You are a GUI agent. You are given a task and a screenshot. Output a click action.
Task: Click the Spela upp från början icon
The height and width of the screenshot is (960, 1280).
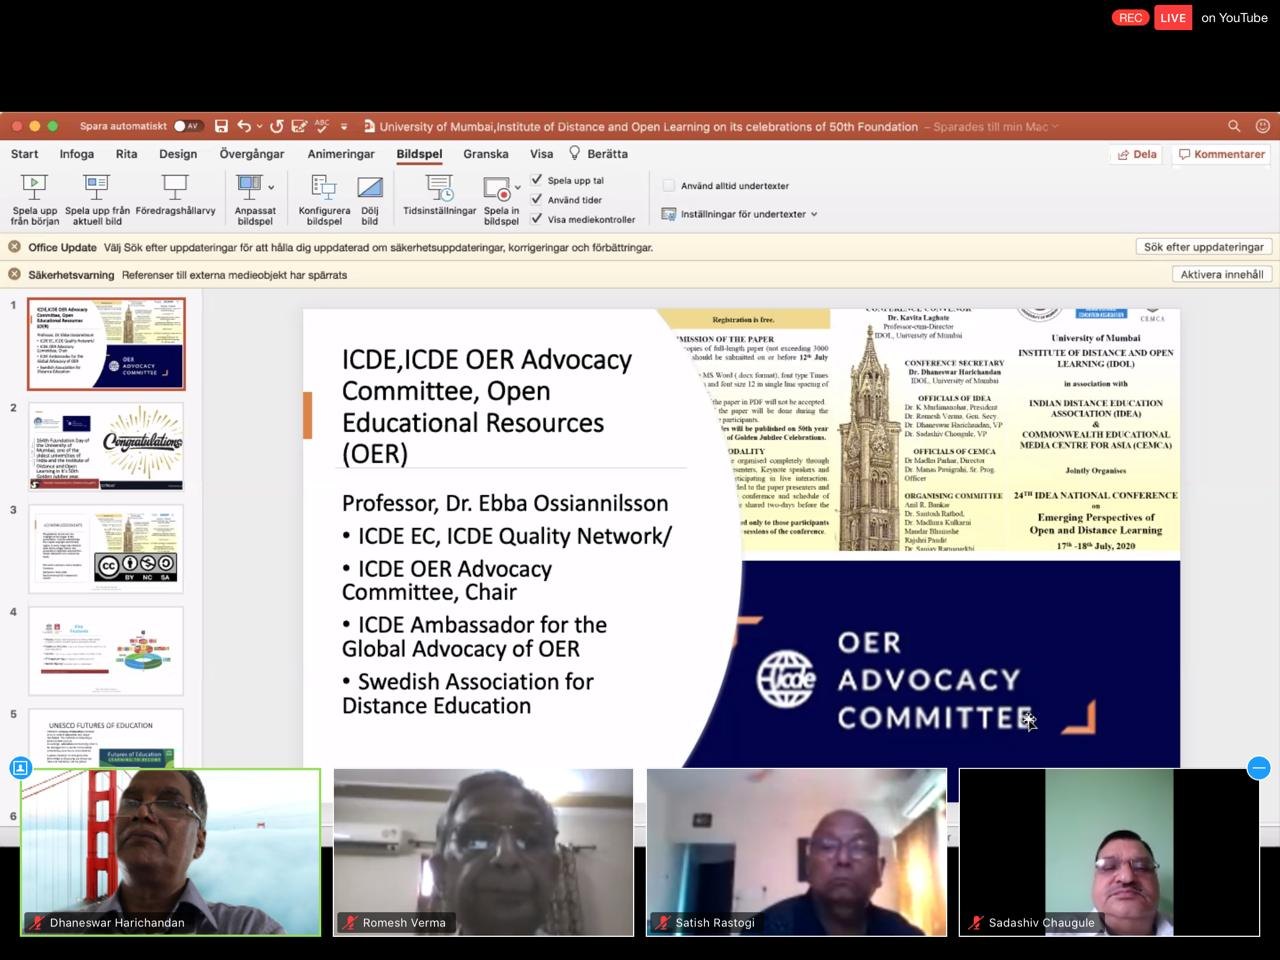pyautogui.click(x=35, y=186)
